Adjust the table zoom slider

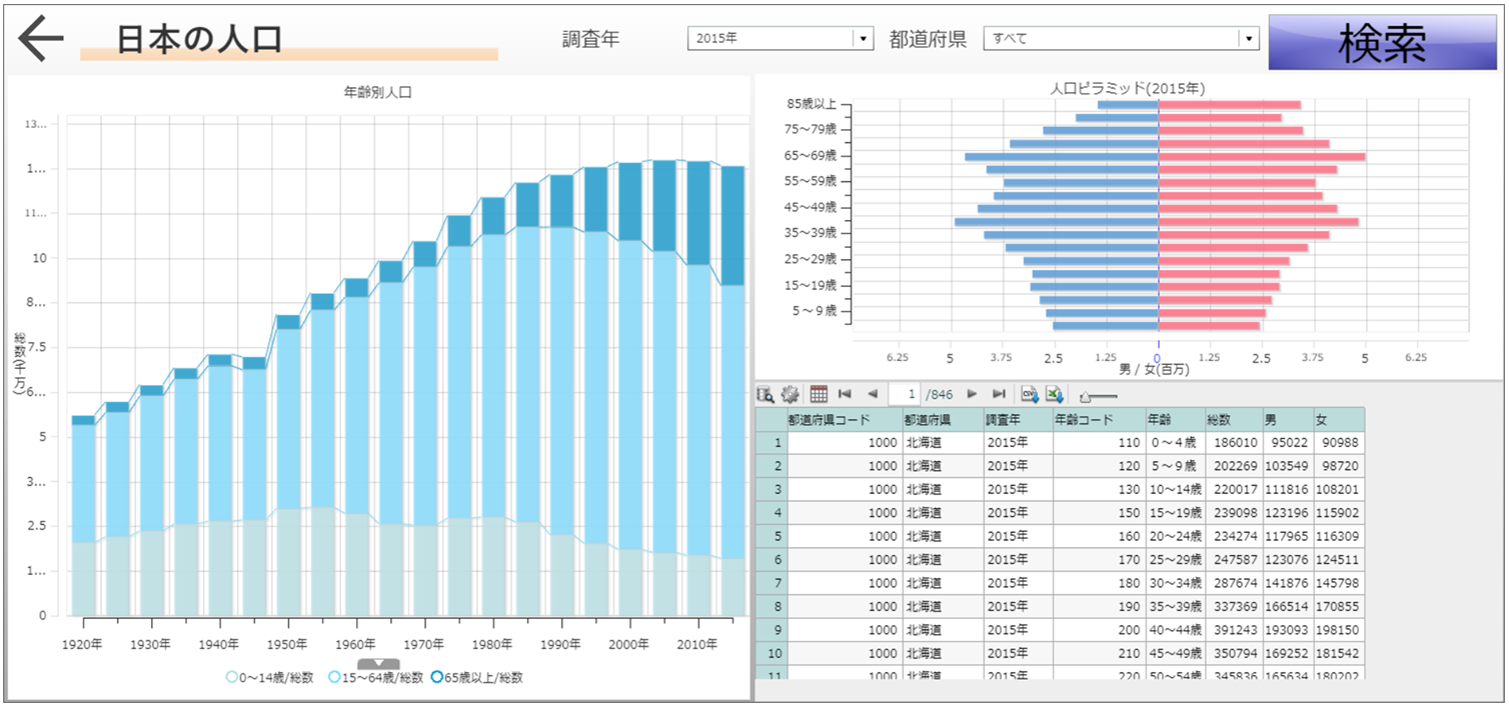(1086, 397)
